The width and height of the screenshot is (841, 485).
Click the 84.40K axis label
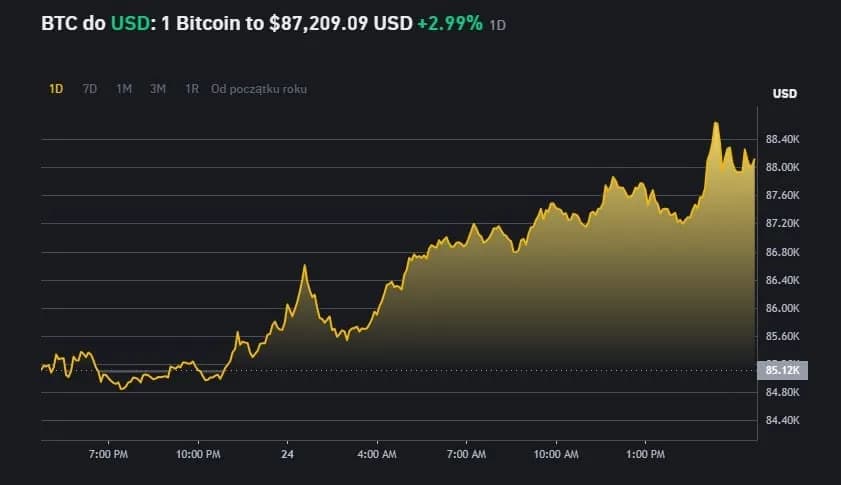[781, 420]
